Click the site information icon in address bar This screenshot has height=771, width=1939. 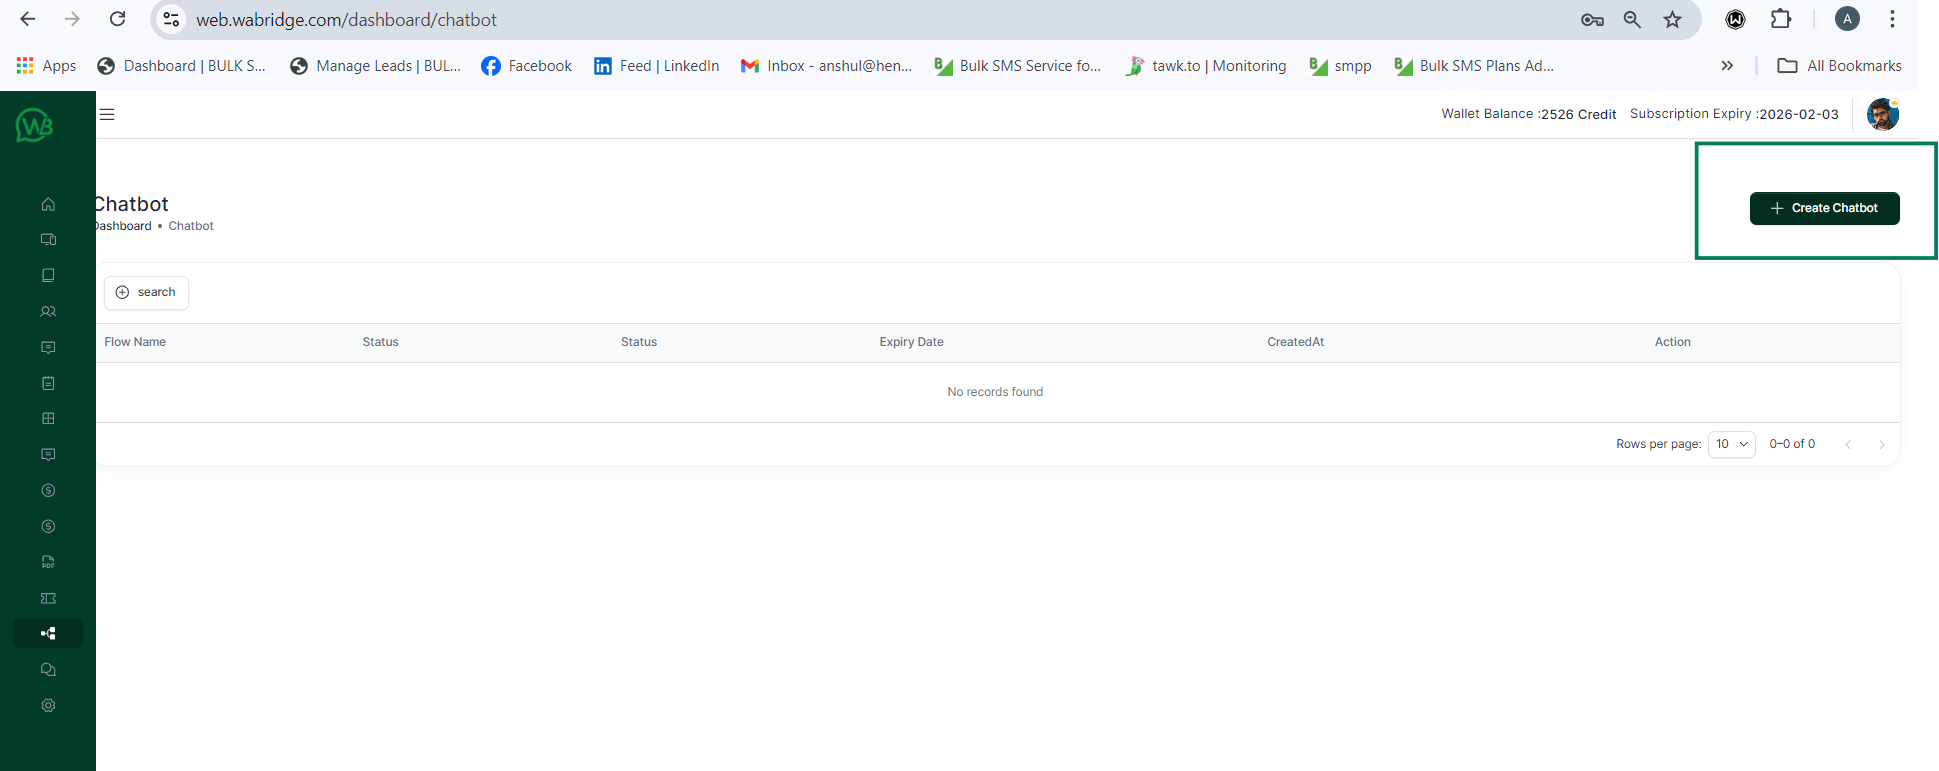[x=171, y=19]
